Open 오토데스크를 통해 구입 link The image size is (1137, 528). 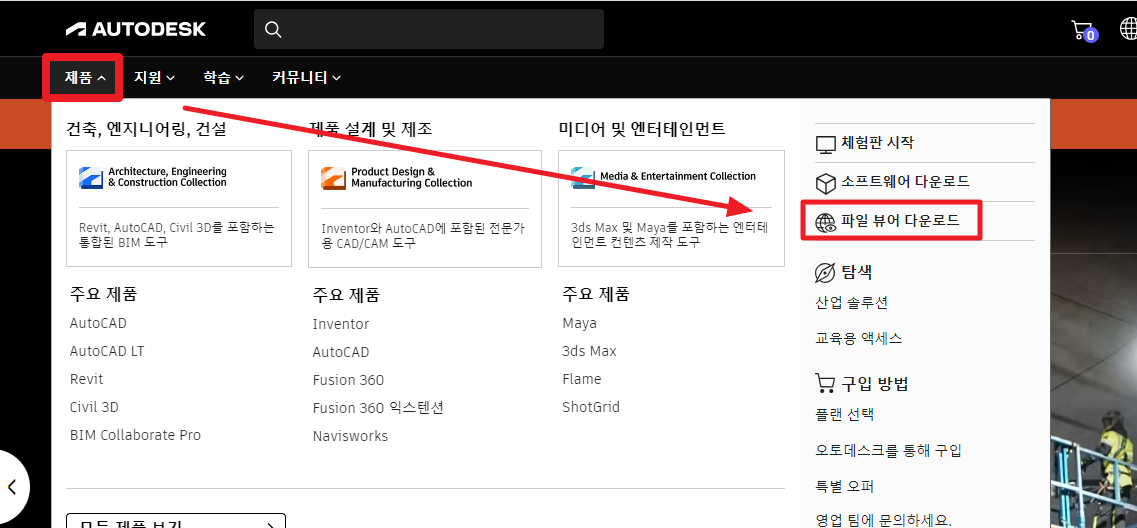click(x=888, y=450)
